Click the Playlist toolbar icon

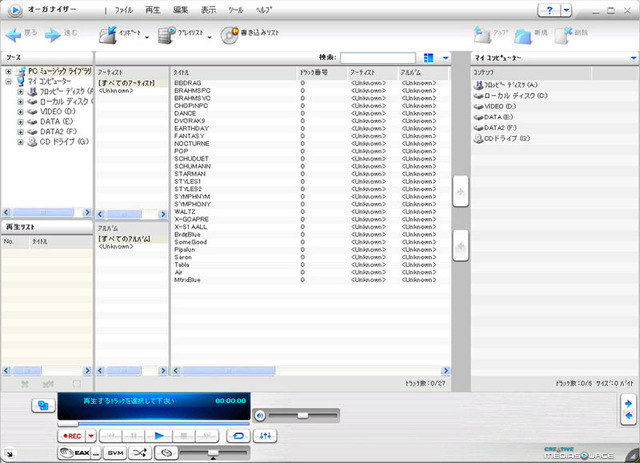click(x=167, y=35)
